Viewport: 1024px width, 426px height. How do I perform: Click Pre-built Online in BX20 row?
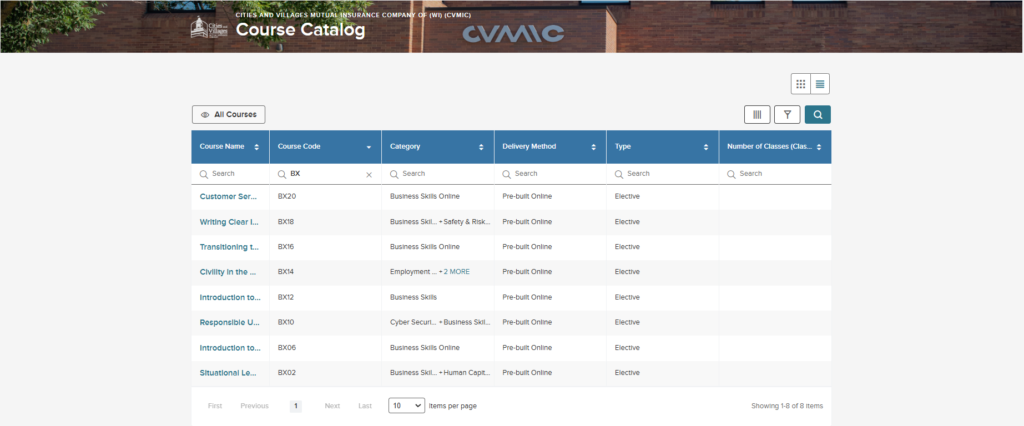pos(527,196)
